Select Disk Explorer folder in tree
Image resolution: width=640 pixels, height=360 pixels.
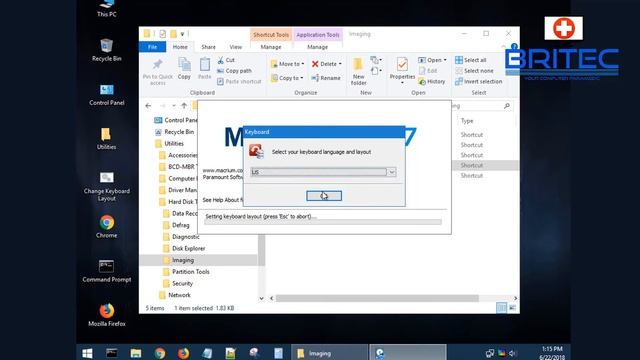point(188,248)
